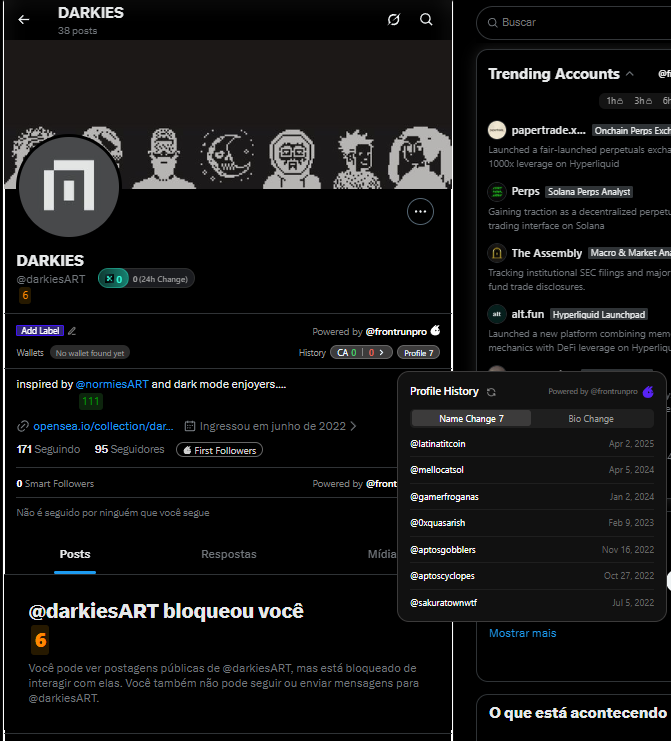Expand the CA 0 | 0 history pill
The width and height of the screenshot is (671, 741).
tap(361, 353)
